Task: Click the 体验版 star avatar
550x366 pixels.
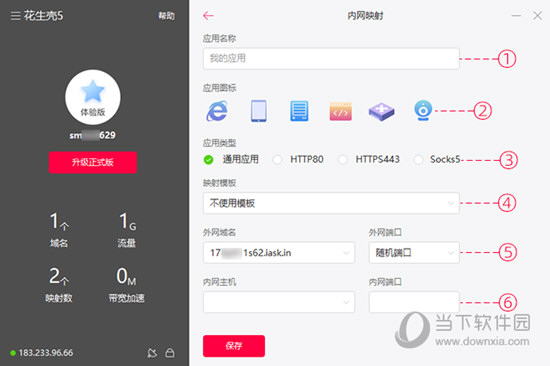Action: click(93, 97)
